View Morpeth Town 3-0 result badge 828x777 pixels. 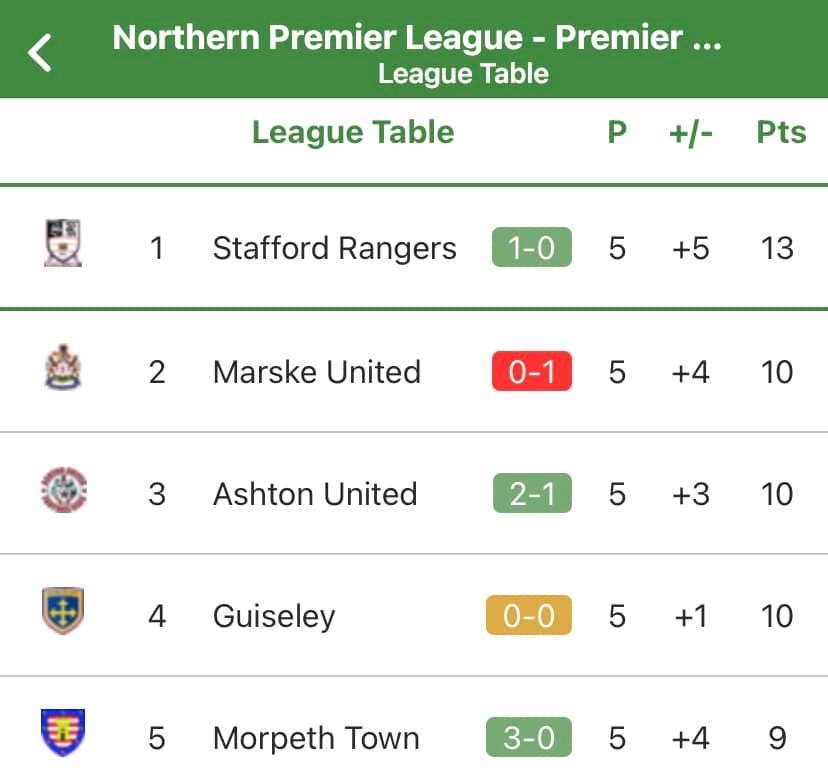pyautogui.click(x=529, y=737)
